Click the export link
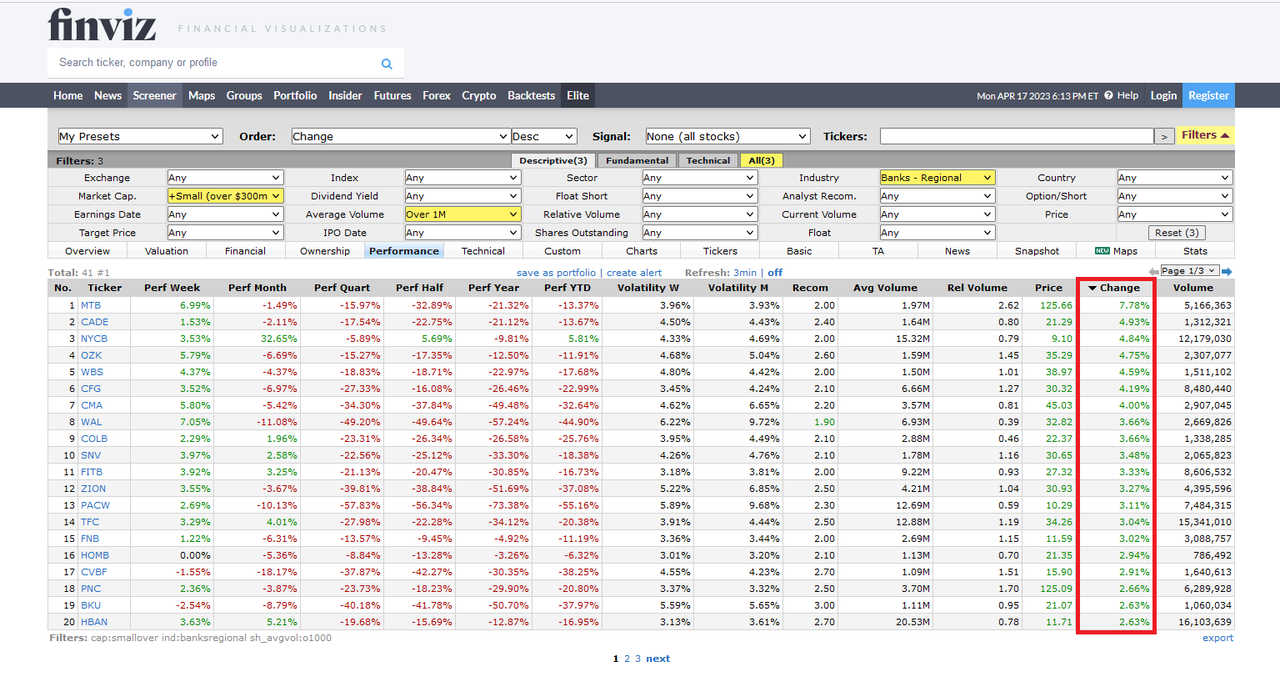 pyautogui.click(x=1218, y=638)
